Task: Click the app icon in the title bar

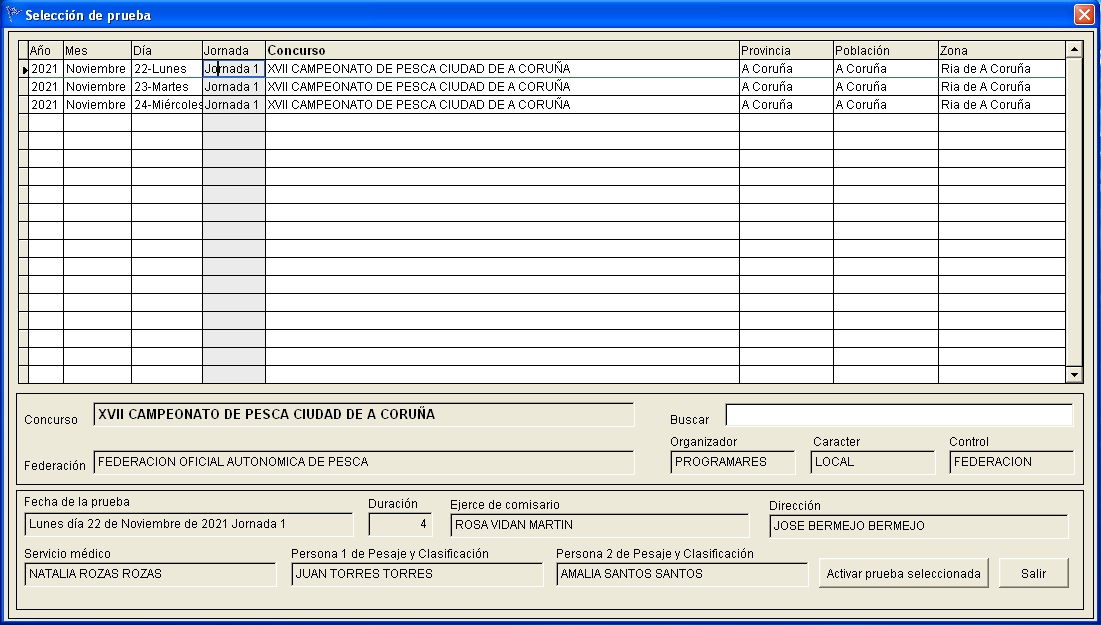Action: point(13,15)
